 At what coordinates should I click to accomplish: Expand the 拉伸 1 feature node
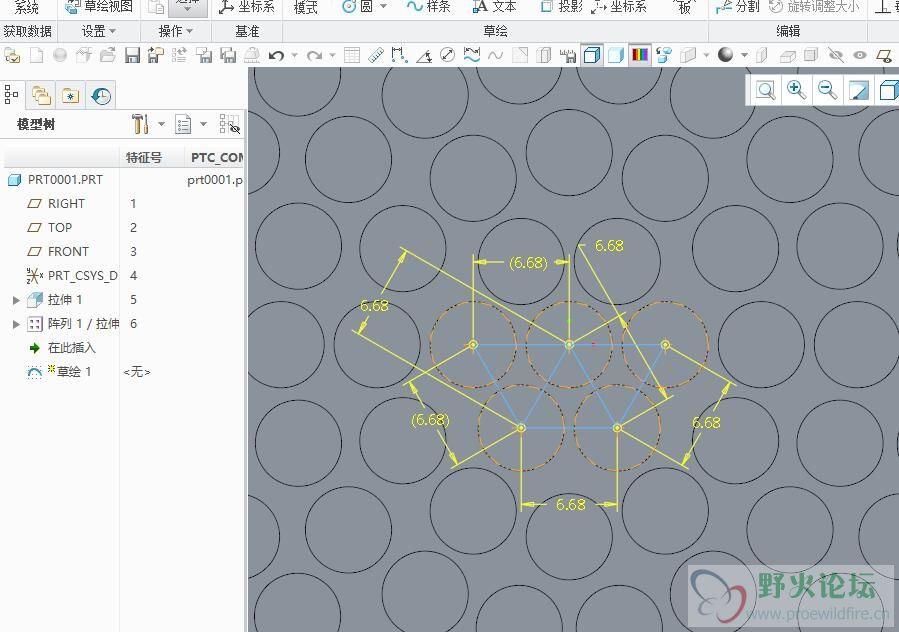click(x=16, y=300)
